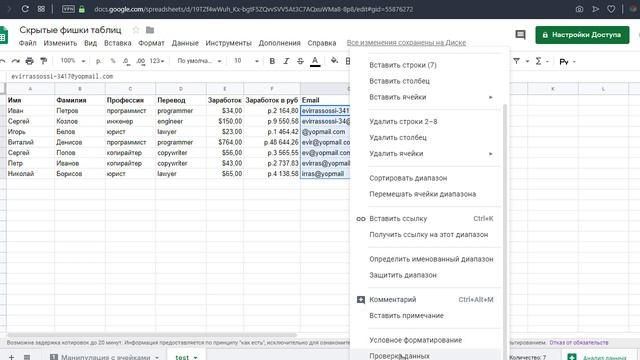Click the filter funnel icon
Image resolution: width=640 pixels, height=360 pixels.
pos(516,61)
